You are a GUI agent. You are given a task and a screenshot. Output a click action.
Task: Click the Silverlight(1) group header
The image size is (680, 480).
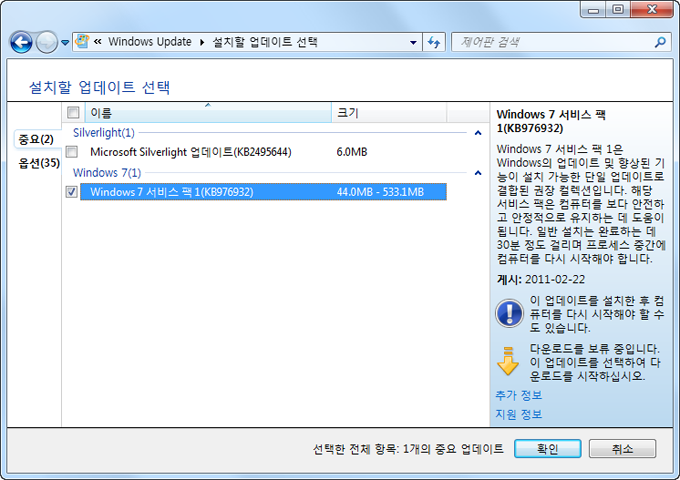[104, 133]
